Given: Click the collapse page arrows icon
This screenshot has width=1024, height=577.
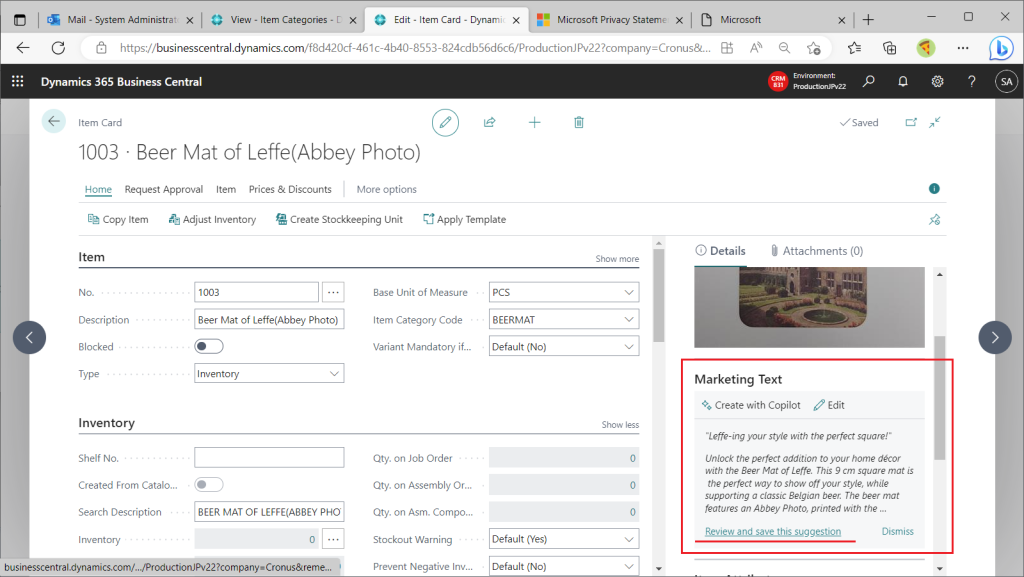Looking at the screenshot, I should tap(935, 122).
